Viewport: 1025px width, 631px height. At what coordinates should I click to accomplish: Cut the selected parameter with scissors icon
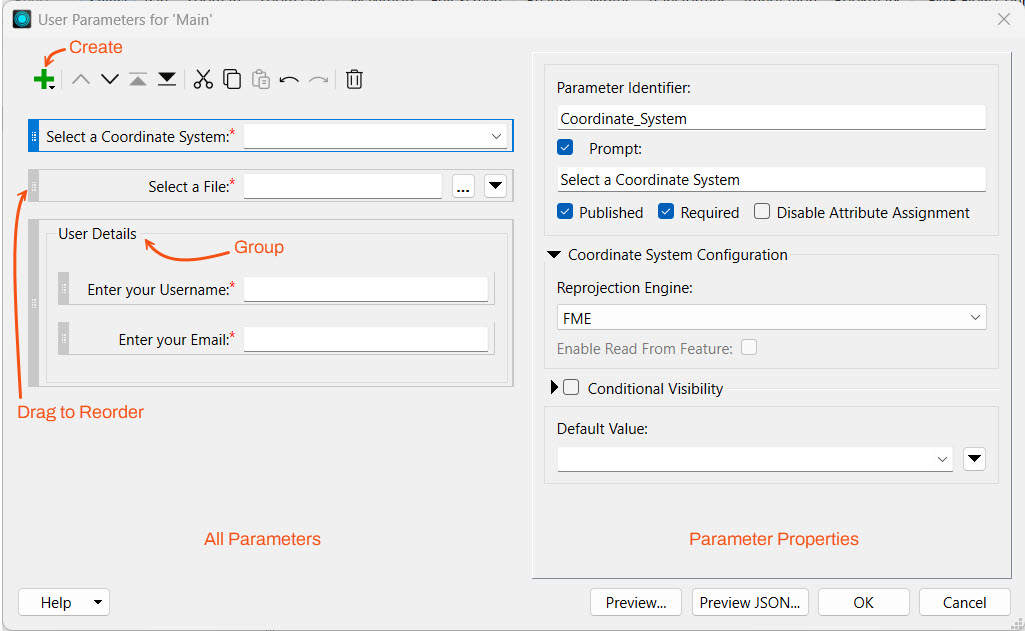[203, 79]
